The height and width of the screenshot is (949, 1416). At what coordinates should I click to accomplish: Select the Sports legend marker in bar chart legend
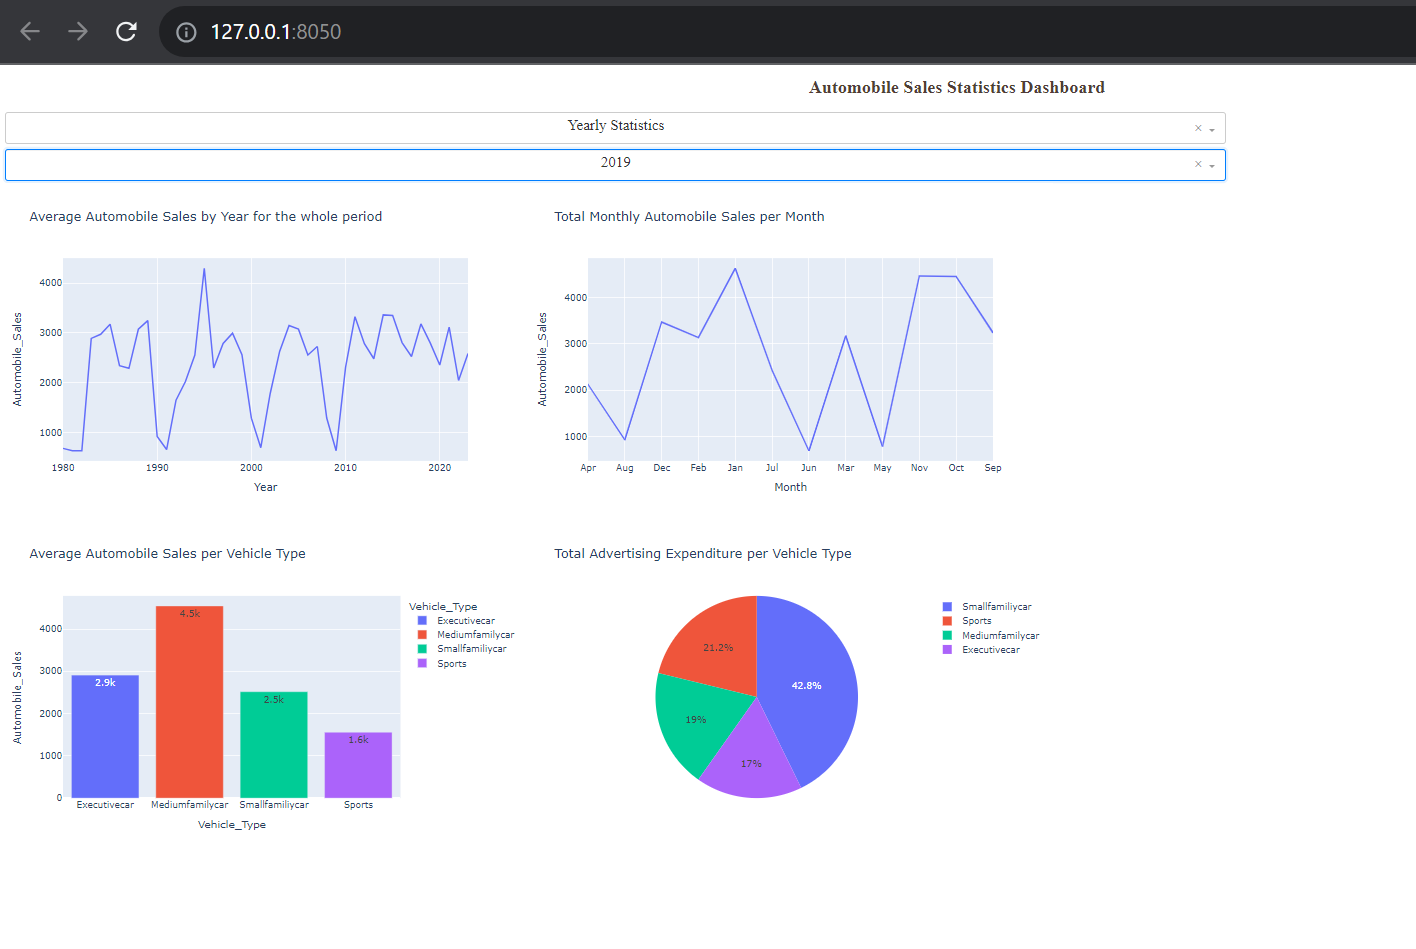pyautogui.click(x=423, y=663)
